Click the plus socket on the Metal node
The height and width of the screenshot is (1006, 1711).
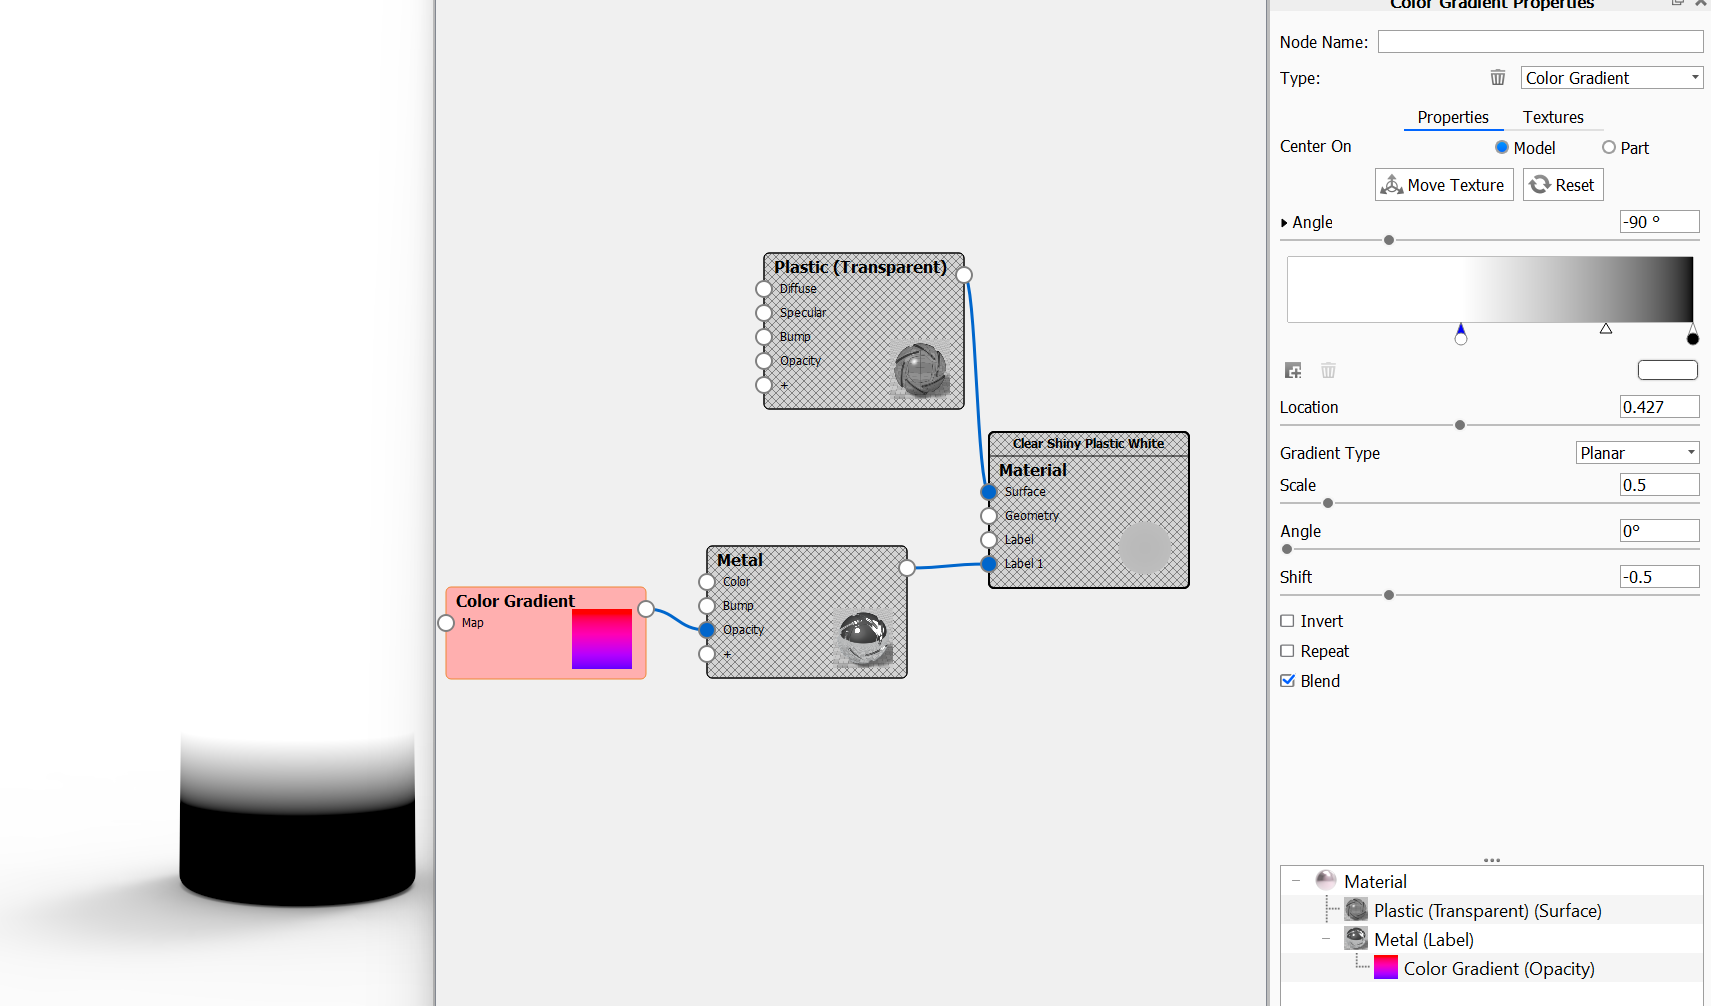[x=707, y=654]
